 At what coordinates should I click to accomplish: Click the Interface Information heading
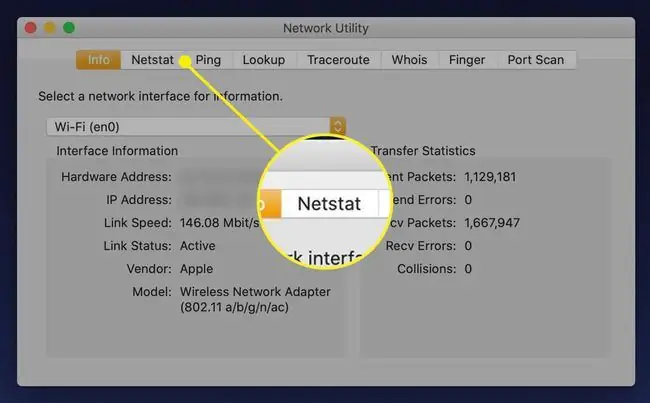tap(117, 151)
